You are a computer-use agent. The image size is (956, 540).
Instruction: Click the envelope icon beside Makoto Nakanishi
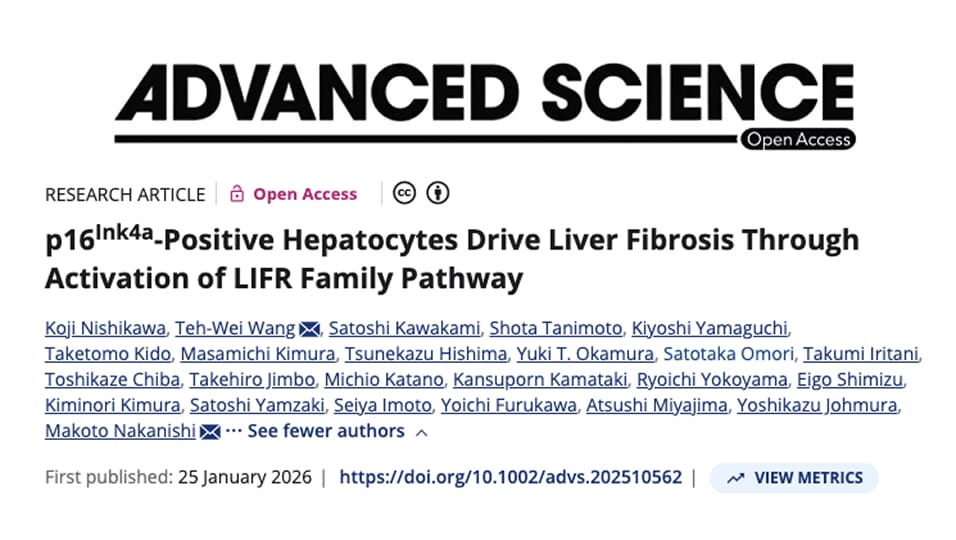tap(210, 432)
